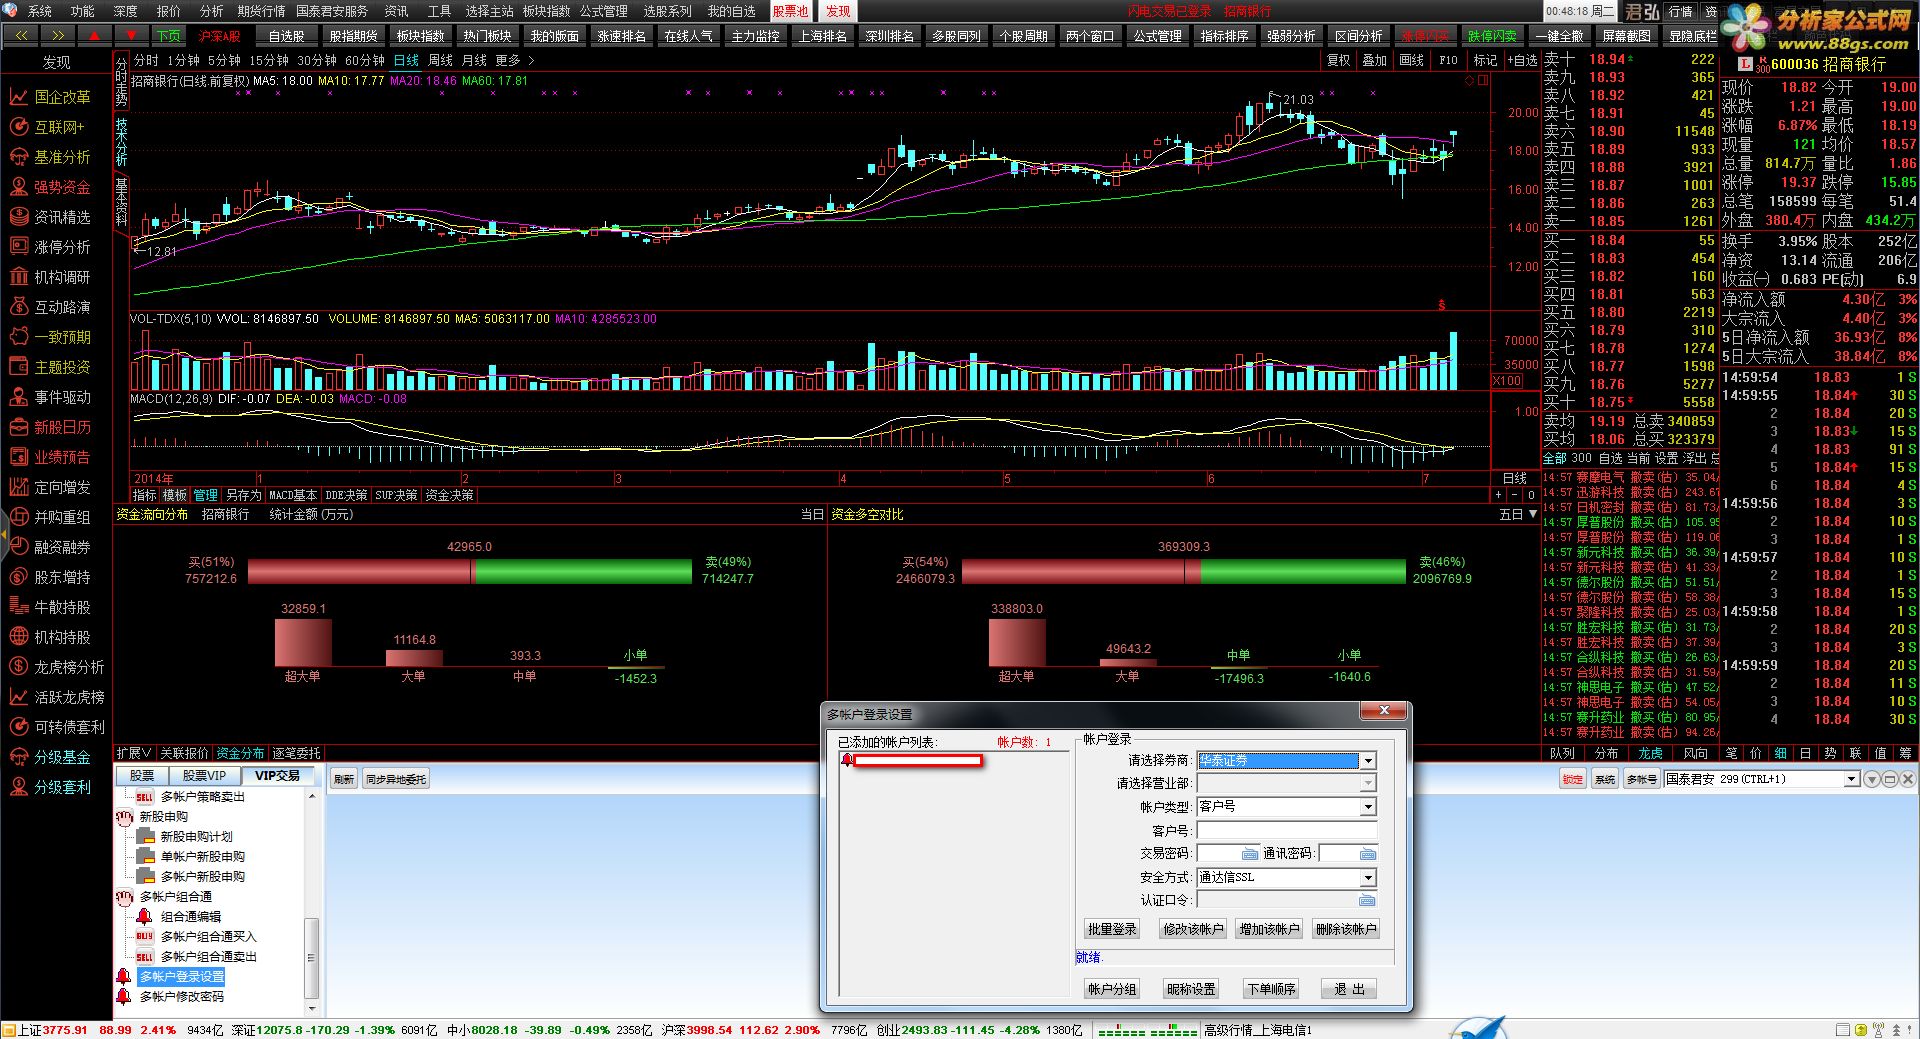The image size is (1920, 1039).
Task: Click the 同步异地委托 button
Action: click(396, 779)
